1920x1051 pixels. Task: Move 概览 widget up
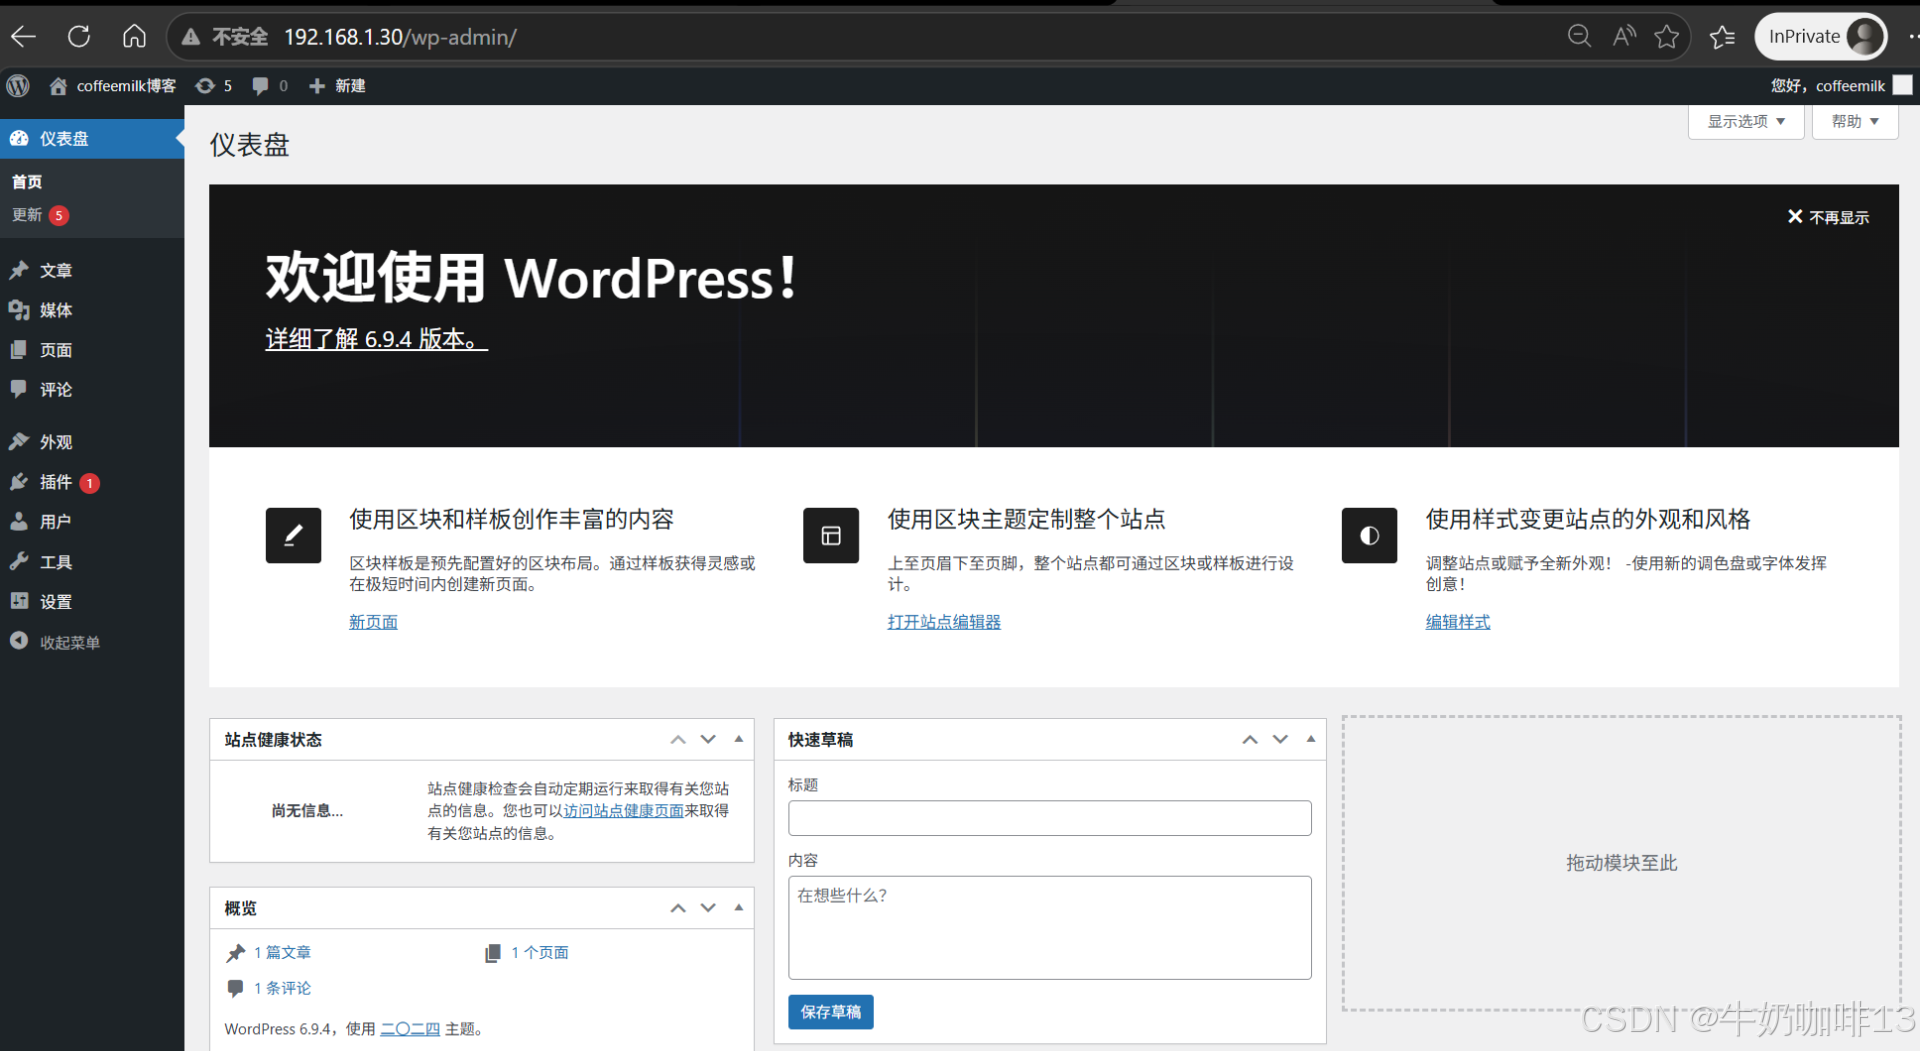click(678, 908)
